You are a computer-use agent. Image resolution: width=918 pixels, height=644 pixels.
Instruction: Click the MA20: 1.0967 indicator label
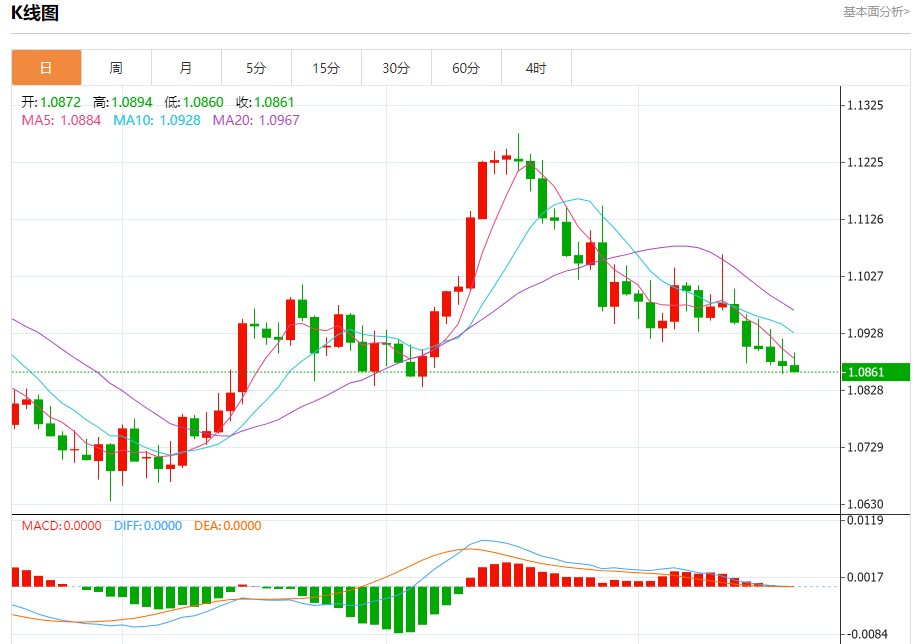[256, 120]
